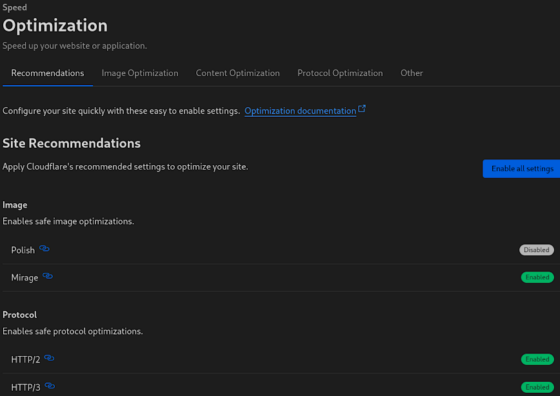The width and height of the screenshot is (560, 396).
Task: Open the Optimization documentation link
Action: click(300, 111)
